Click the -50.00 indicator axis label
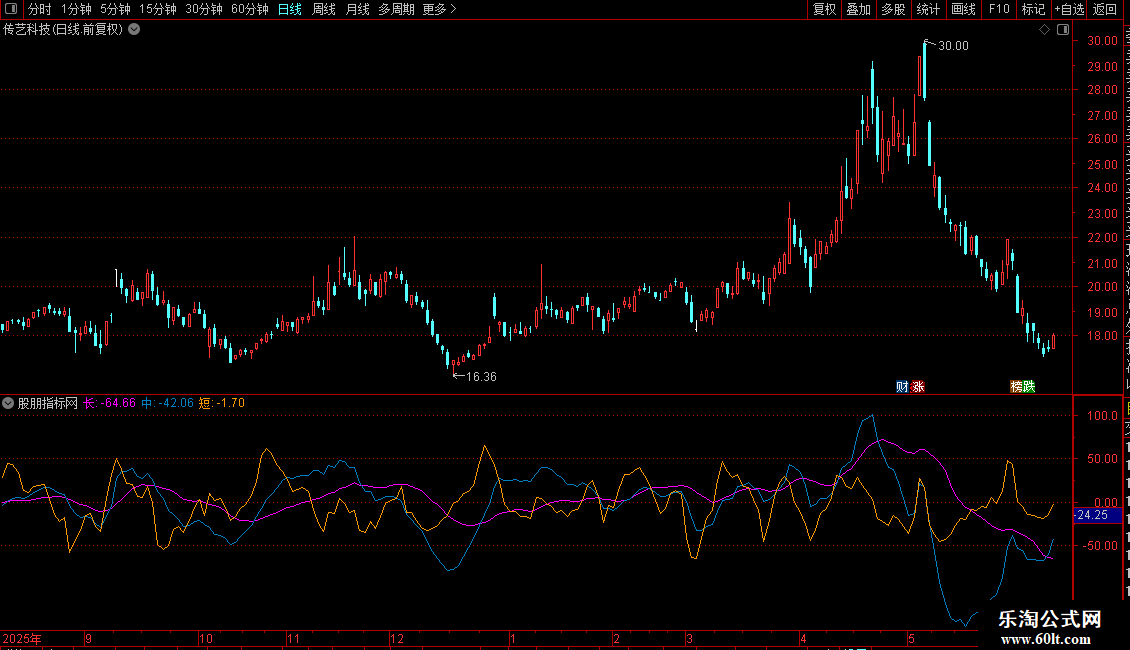Image resolution: width=1130 pixels, height=650 pixels. [x=1101, y=546]
